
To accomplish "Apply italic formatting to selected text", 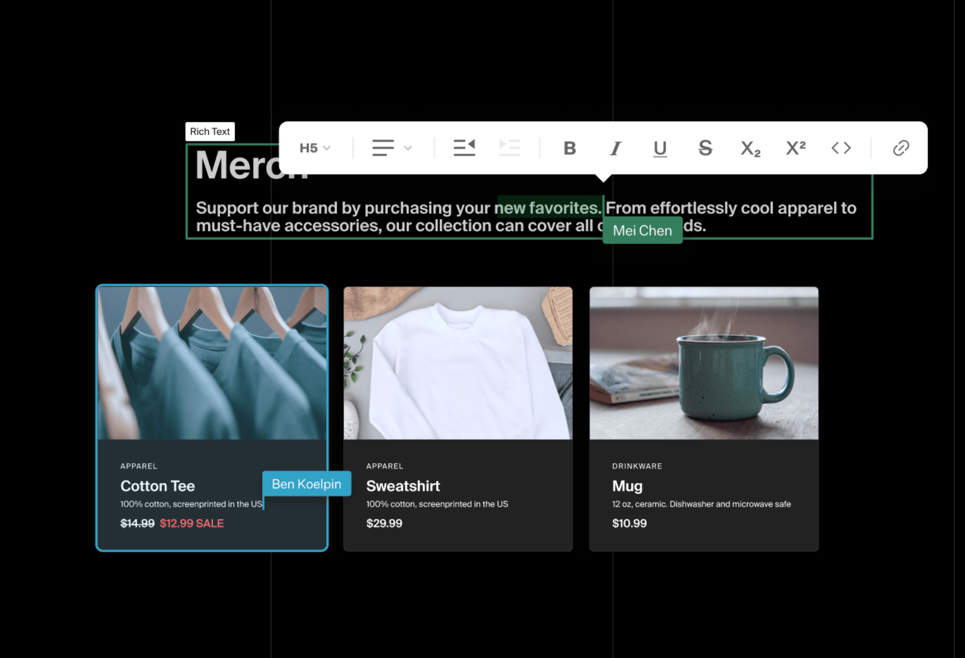I will pyautogui.click(x=615, y=148).
